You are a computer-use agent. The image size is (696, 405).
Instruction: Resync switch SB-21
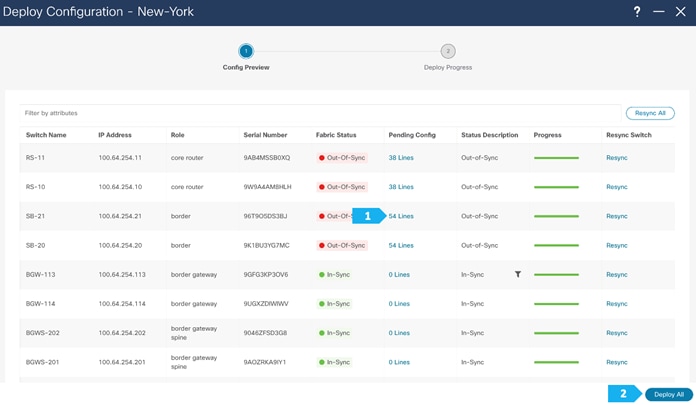(x=617, y=216)
